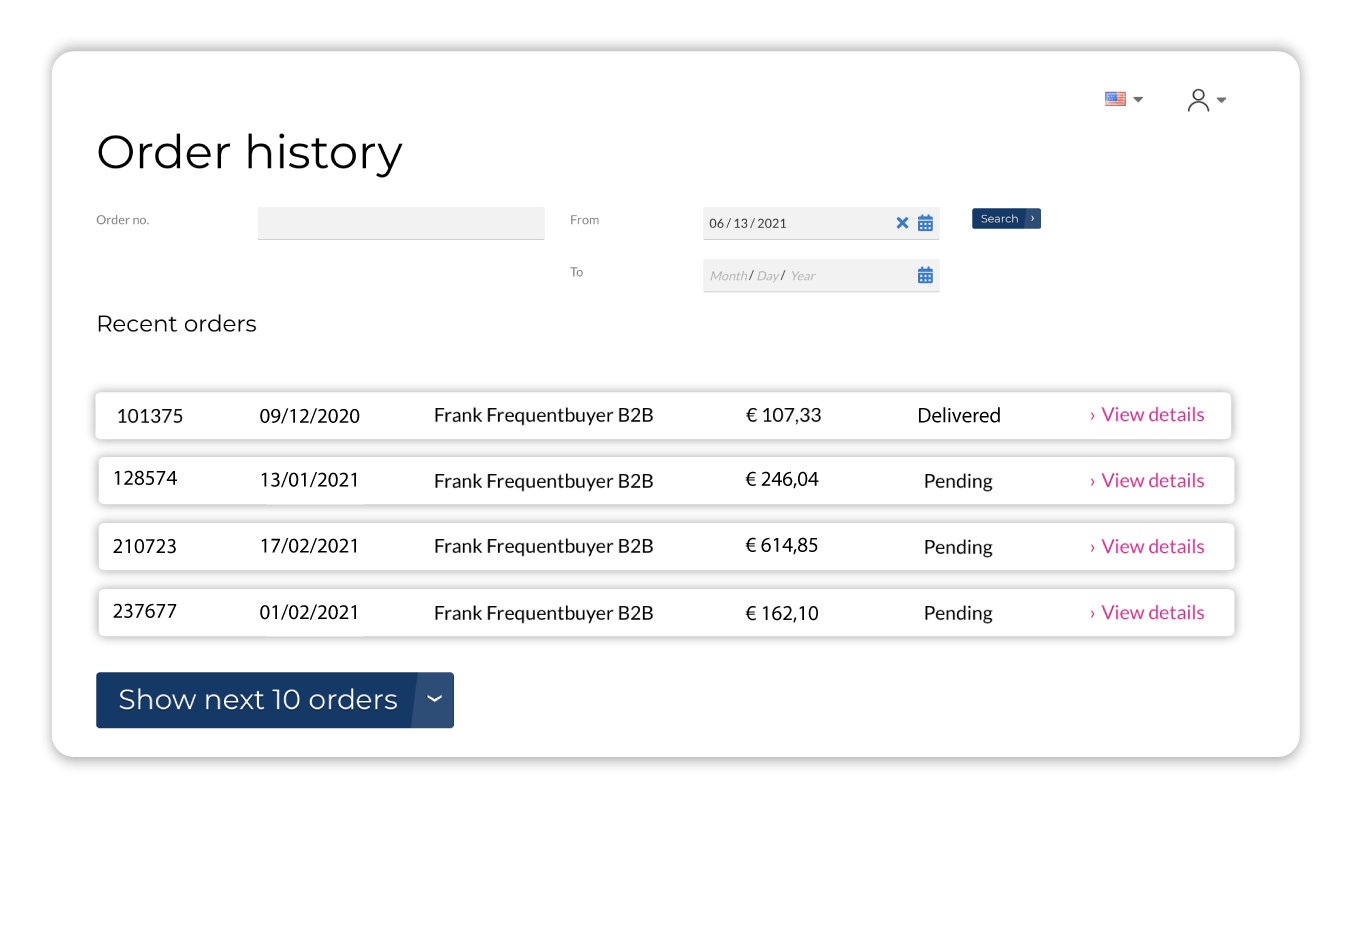Select order number 210723
The height and width of the screenshot is (943, 1349).
click(145, 546)
